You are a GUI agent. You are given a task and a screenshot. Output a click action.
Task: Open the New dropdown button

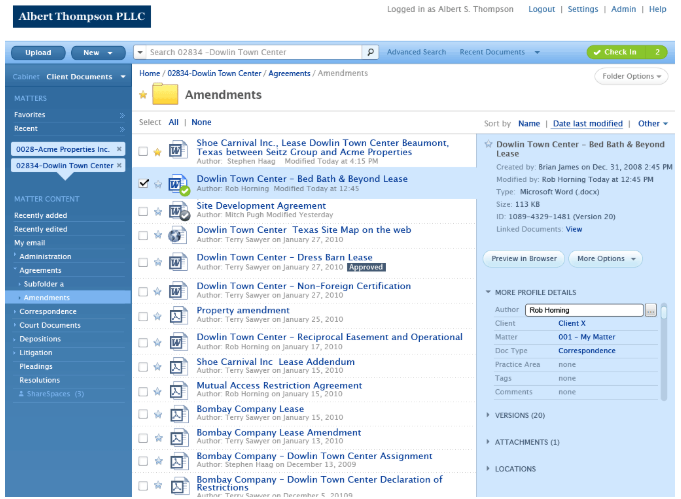click(x=98, y=53)
